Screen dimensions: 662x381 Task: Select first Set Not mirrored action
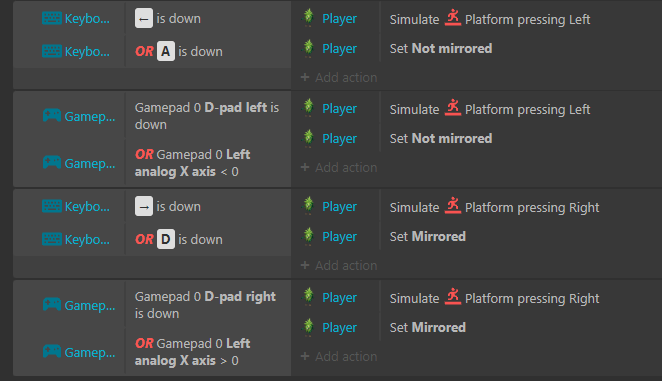tap(441, 49)
